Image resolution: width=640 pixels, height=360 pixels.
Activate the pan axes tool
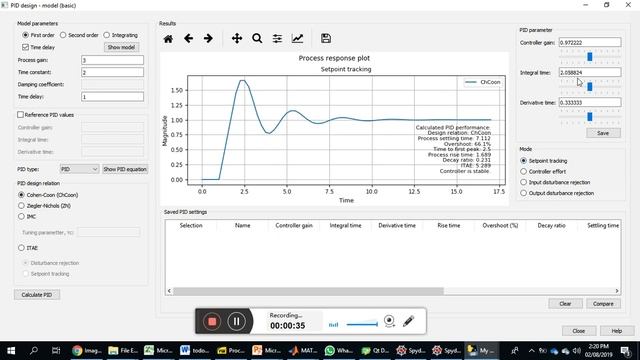click(237, 39)
